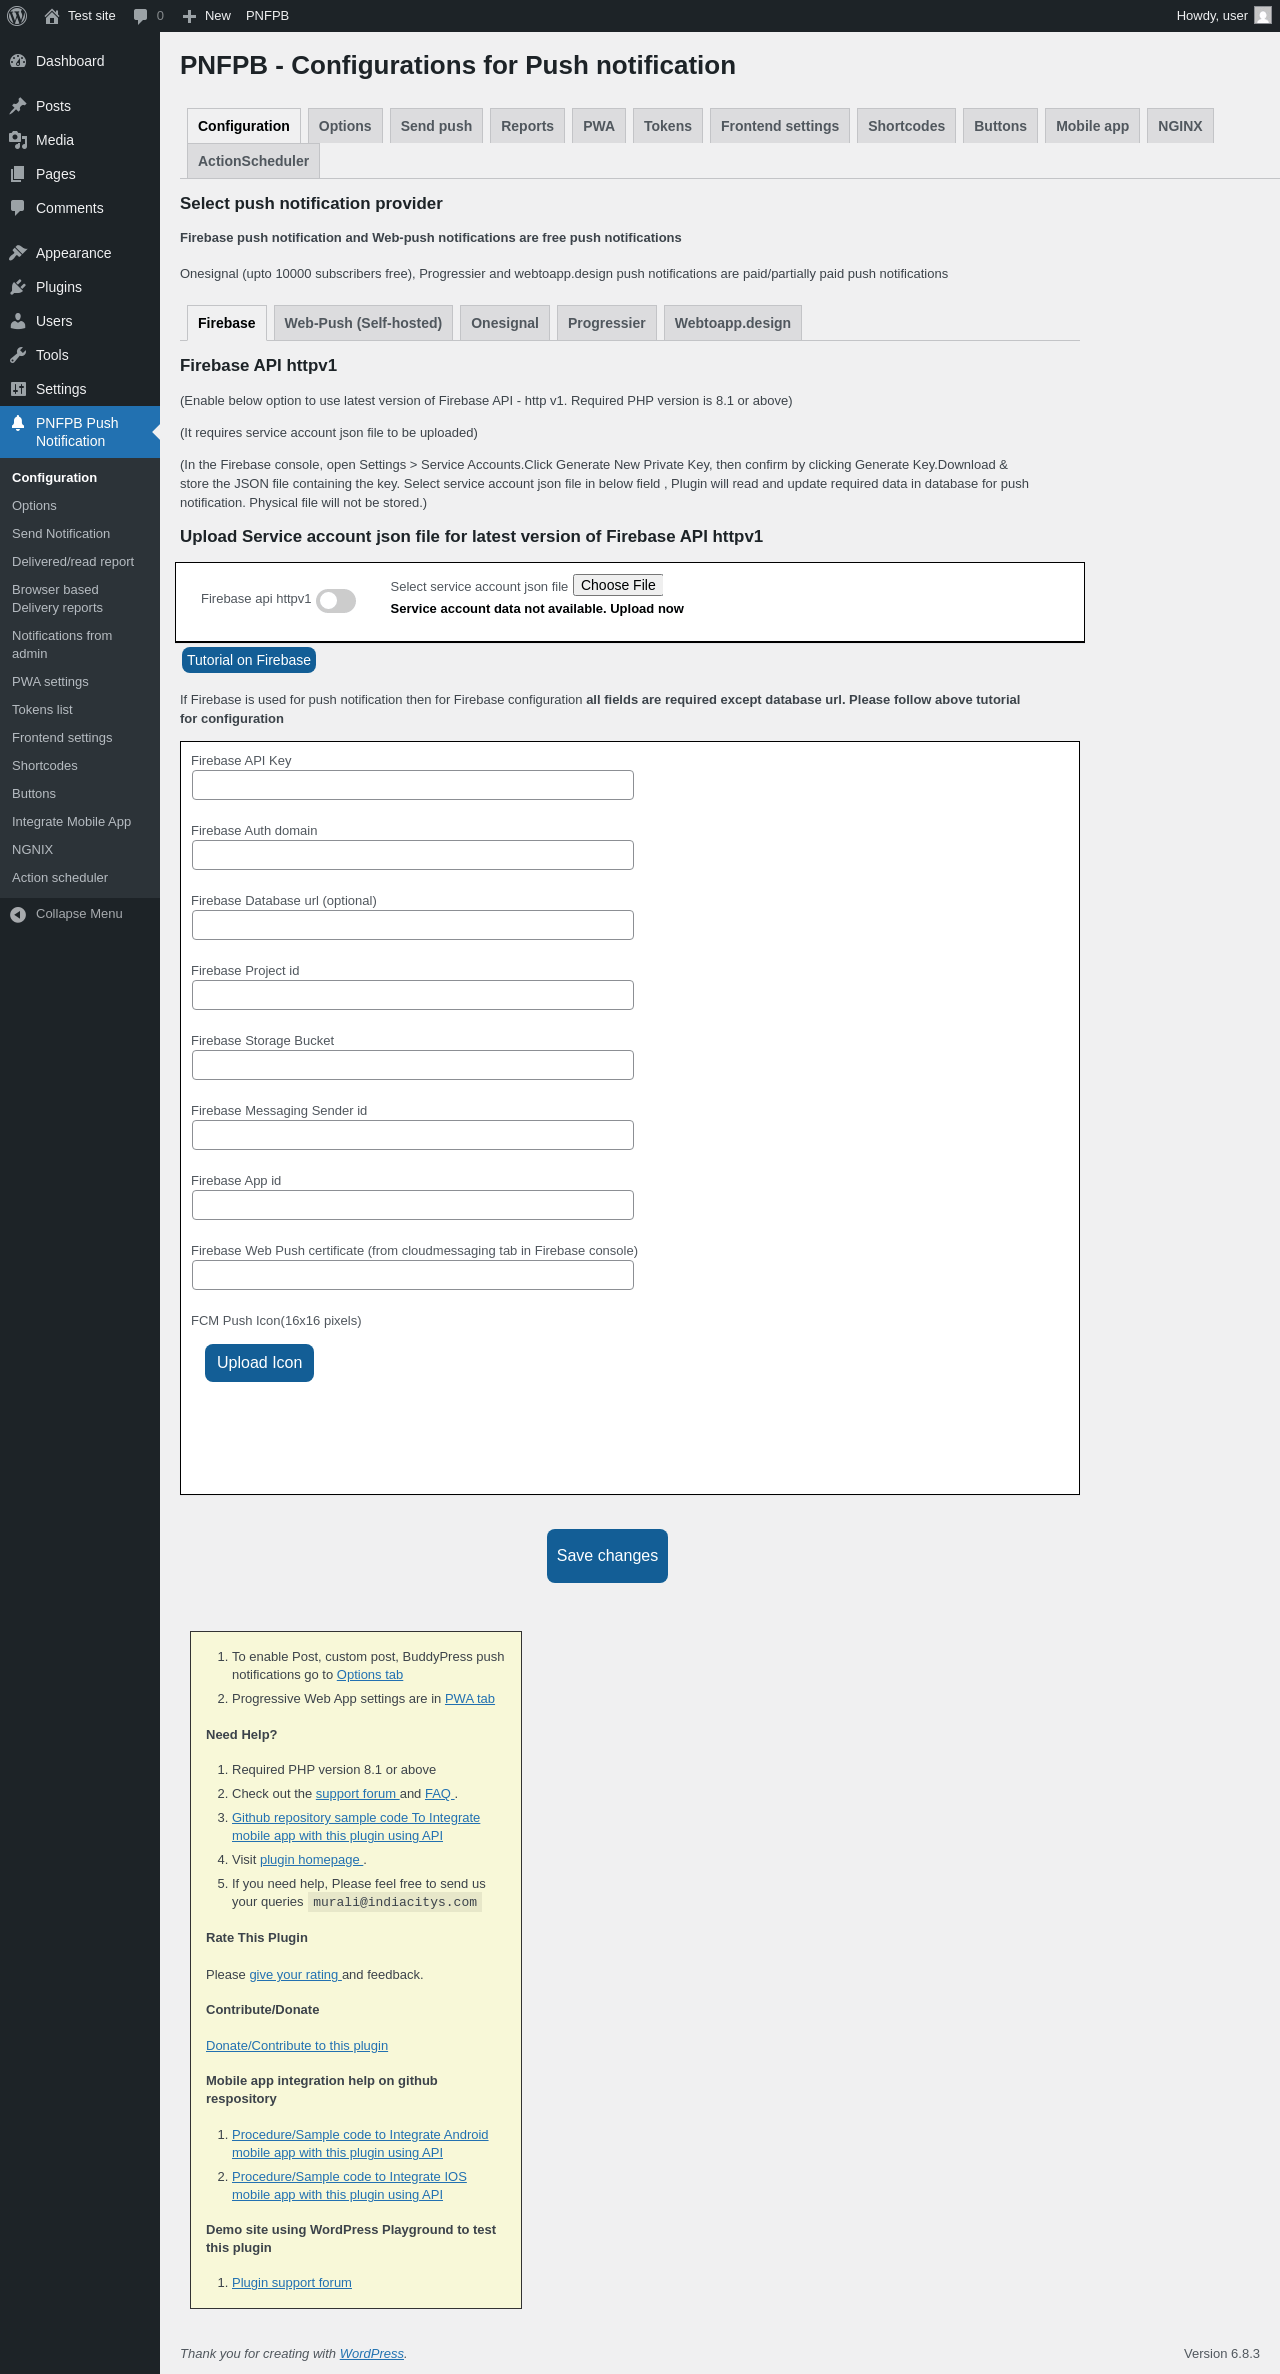Image resolution: width=1280 pixels, height=2374 pixels.
Task: Click the Collapse Menu arrow icon
Action: click(x=18, y=914)
